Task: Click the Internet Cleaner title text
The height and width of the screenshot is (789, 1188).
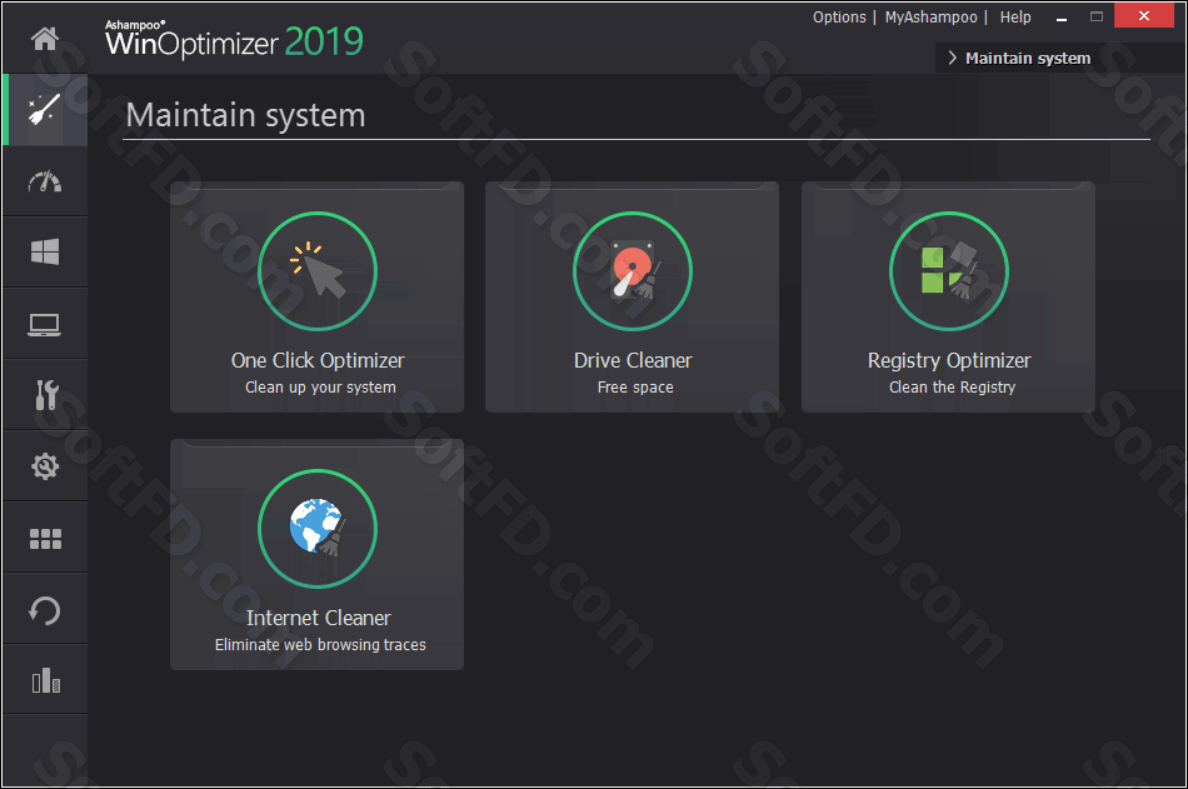Action: pos(318,618)
